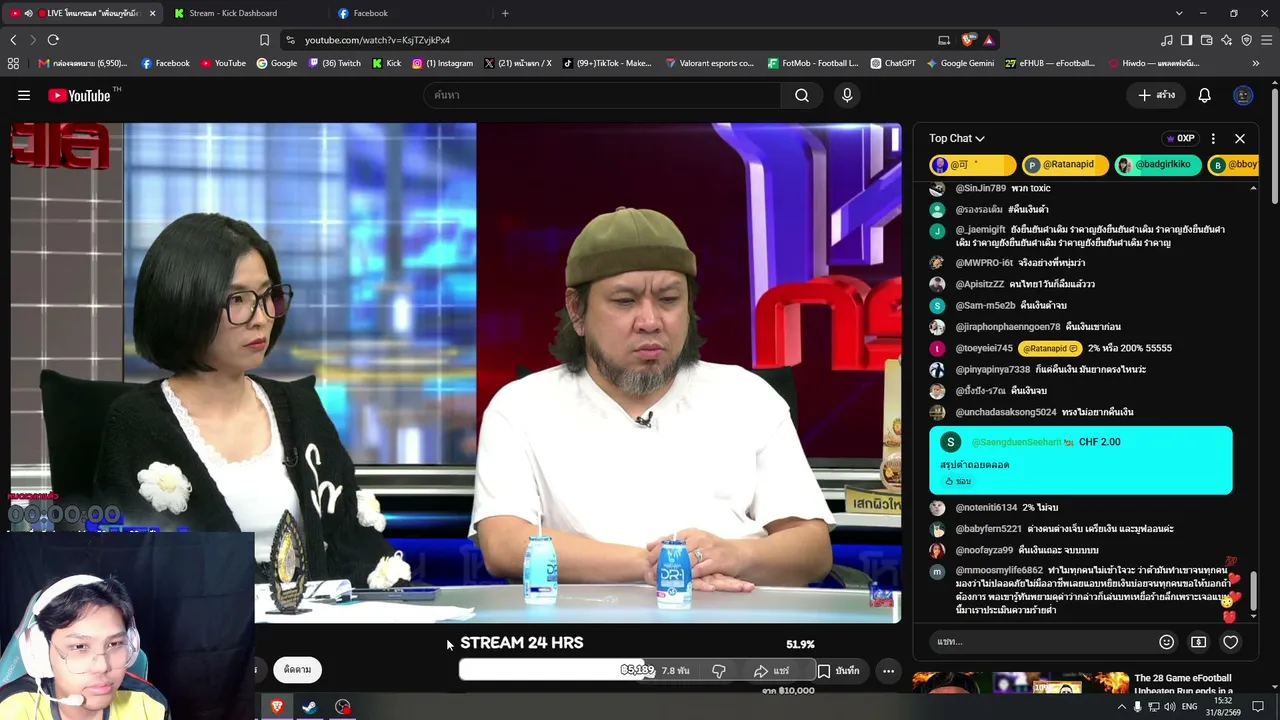Click the YouTube search magnifier button
This screenshot has height=720, width=1280.
[x=802, y=95]
